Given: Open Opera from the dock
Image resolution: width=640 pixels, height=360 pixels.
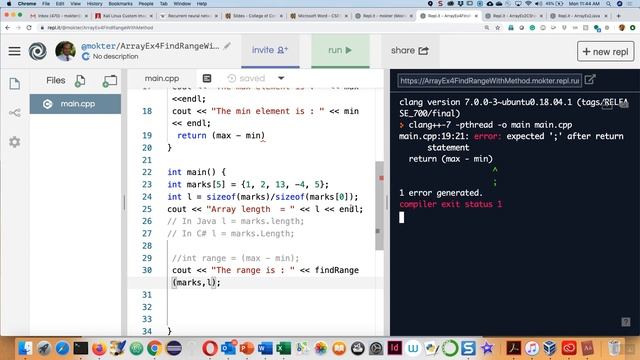Looking at the screenshot, I should pyautogui.click(x=209, y=348).
